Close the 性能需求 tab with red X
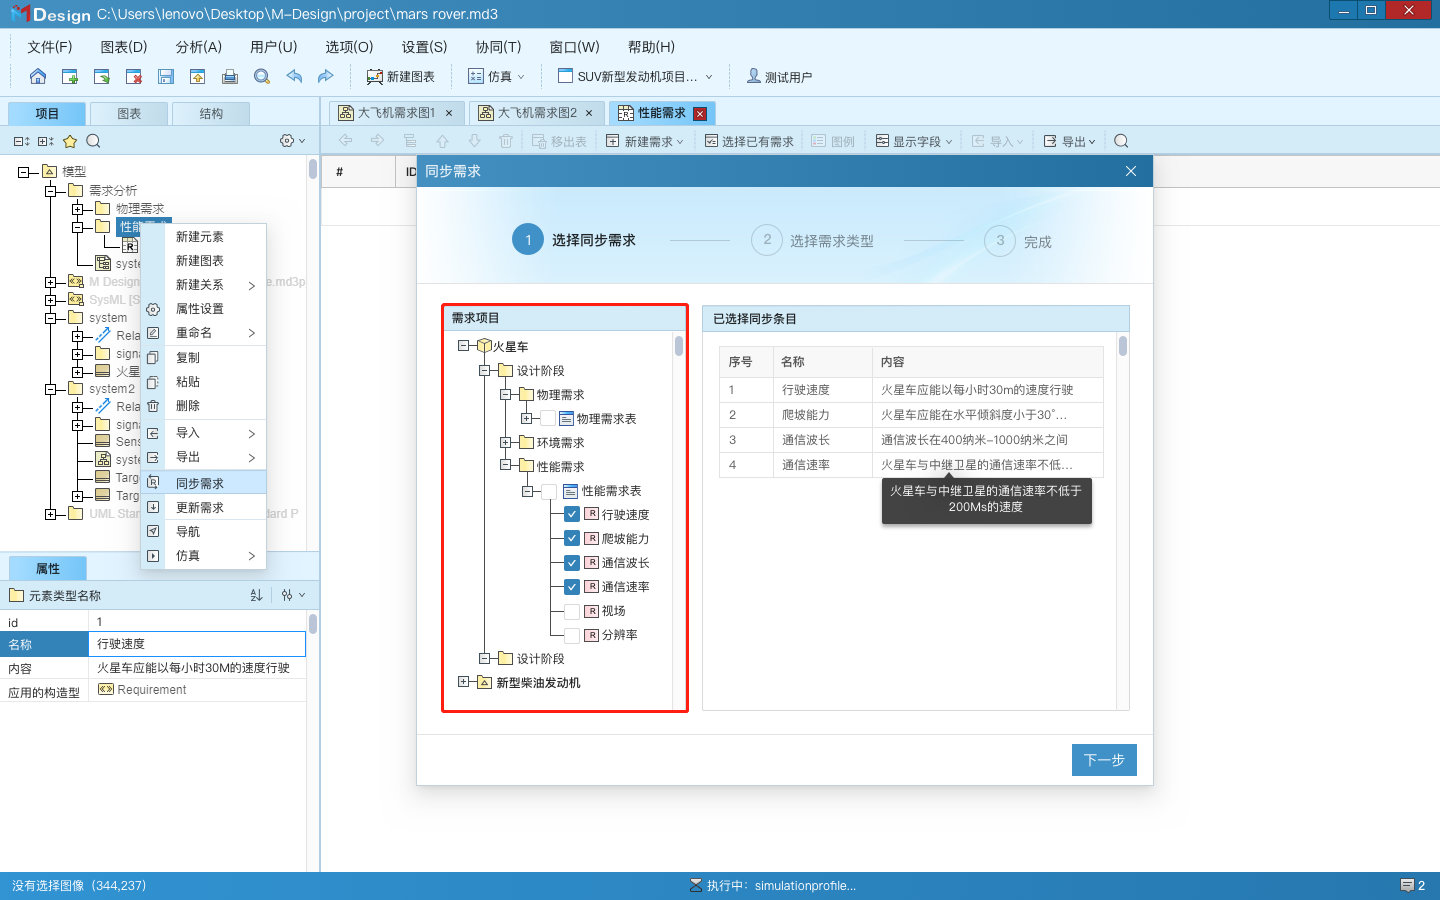The height and width of the screenshot is (900, 1440). [700, 113]
